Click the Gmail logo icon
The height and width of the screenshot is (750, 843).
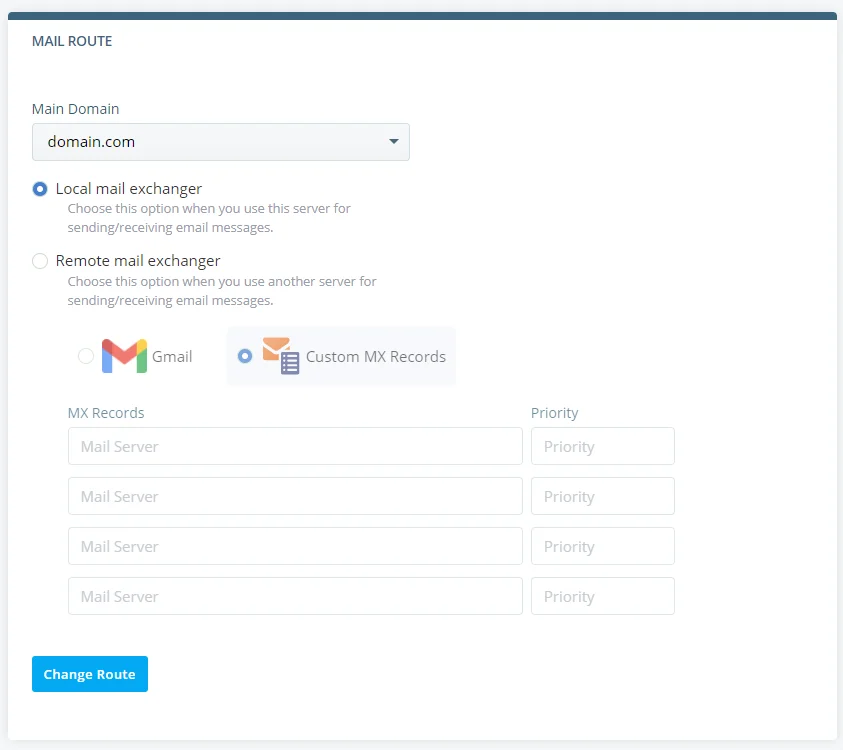click(121, 356)
